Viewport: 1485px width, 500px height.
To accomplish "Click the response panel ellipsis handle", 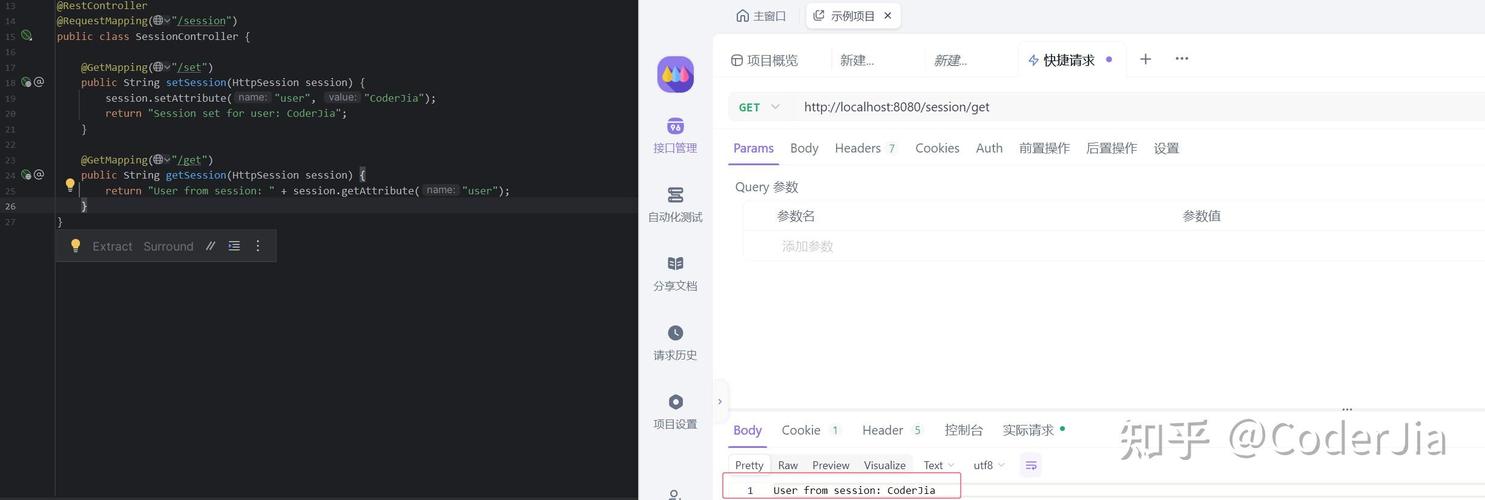I will click(1347, 409).
